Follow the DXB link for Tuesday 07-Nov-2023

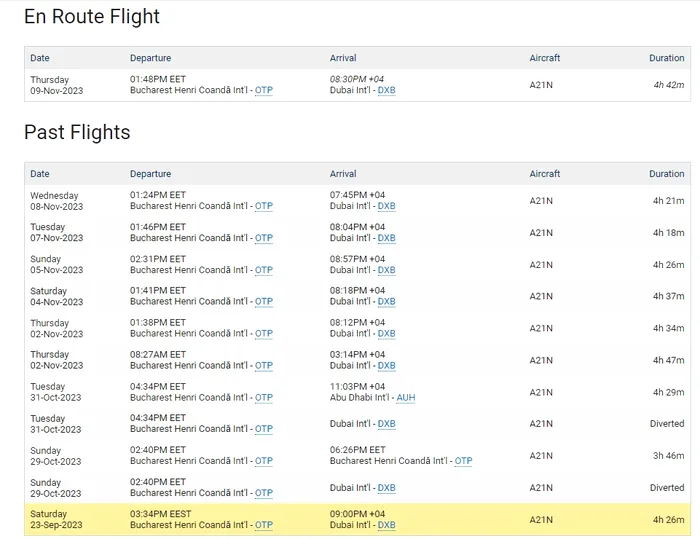tap(386, 238)
